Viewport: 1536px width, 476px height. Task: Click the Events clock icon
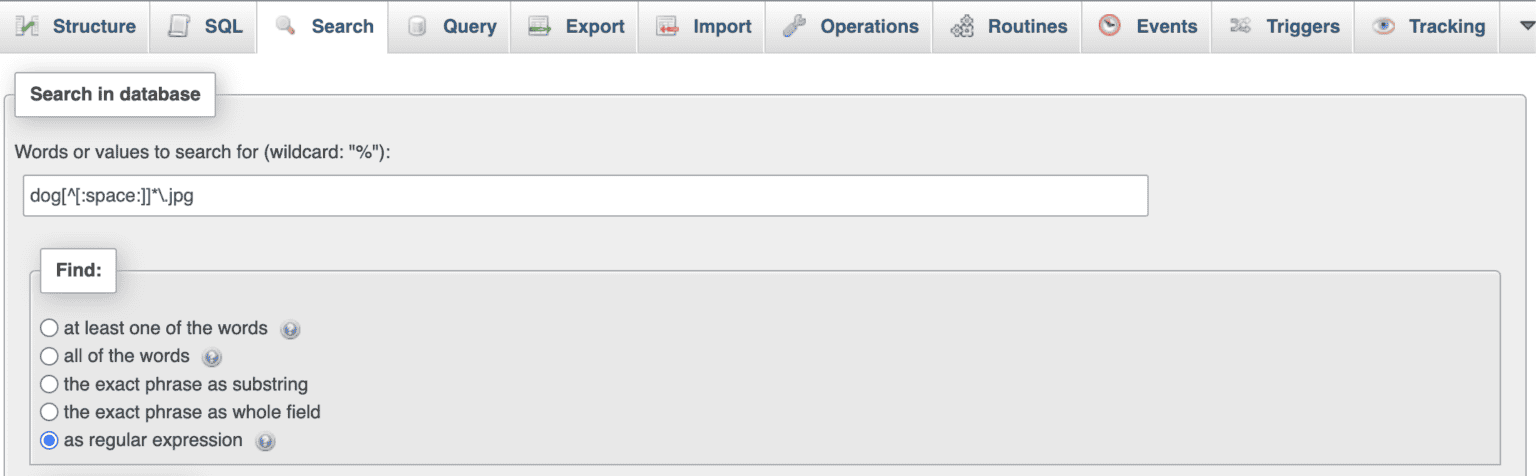pos(1109,27)
